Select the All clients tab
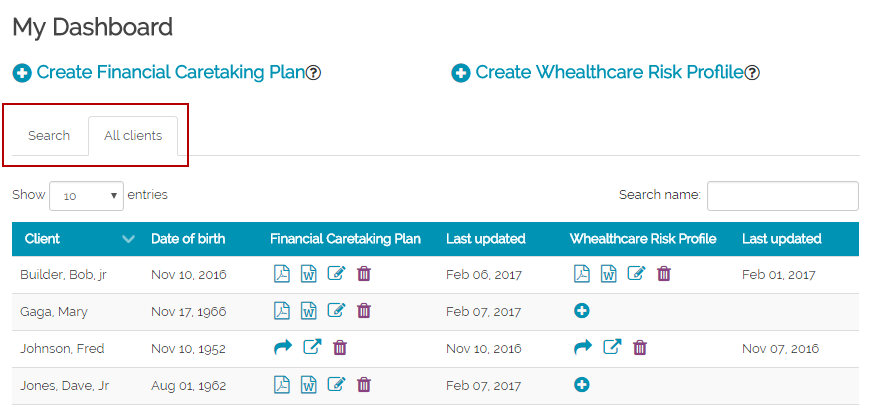 coord(133,136)
